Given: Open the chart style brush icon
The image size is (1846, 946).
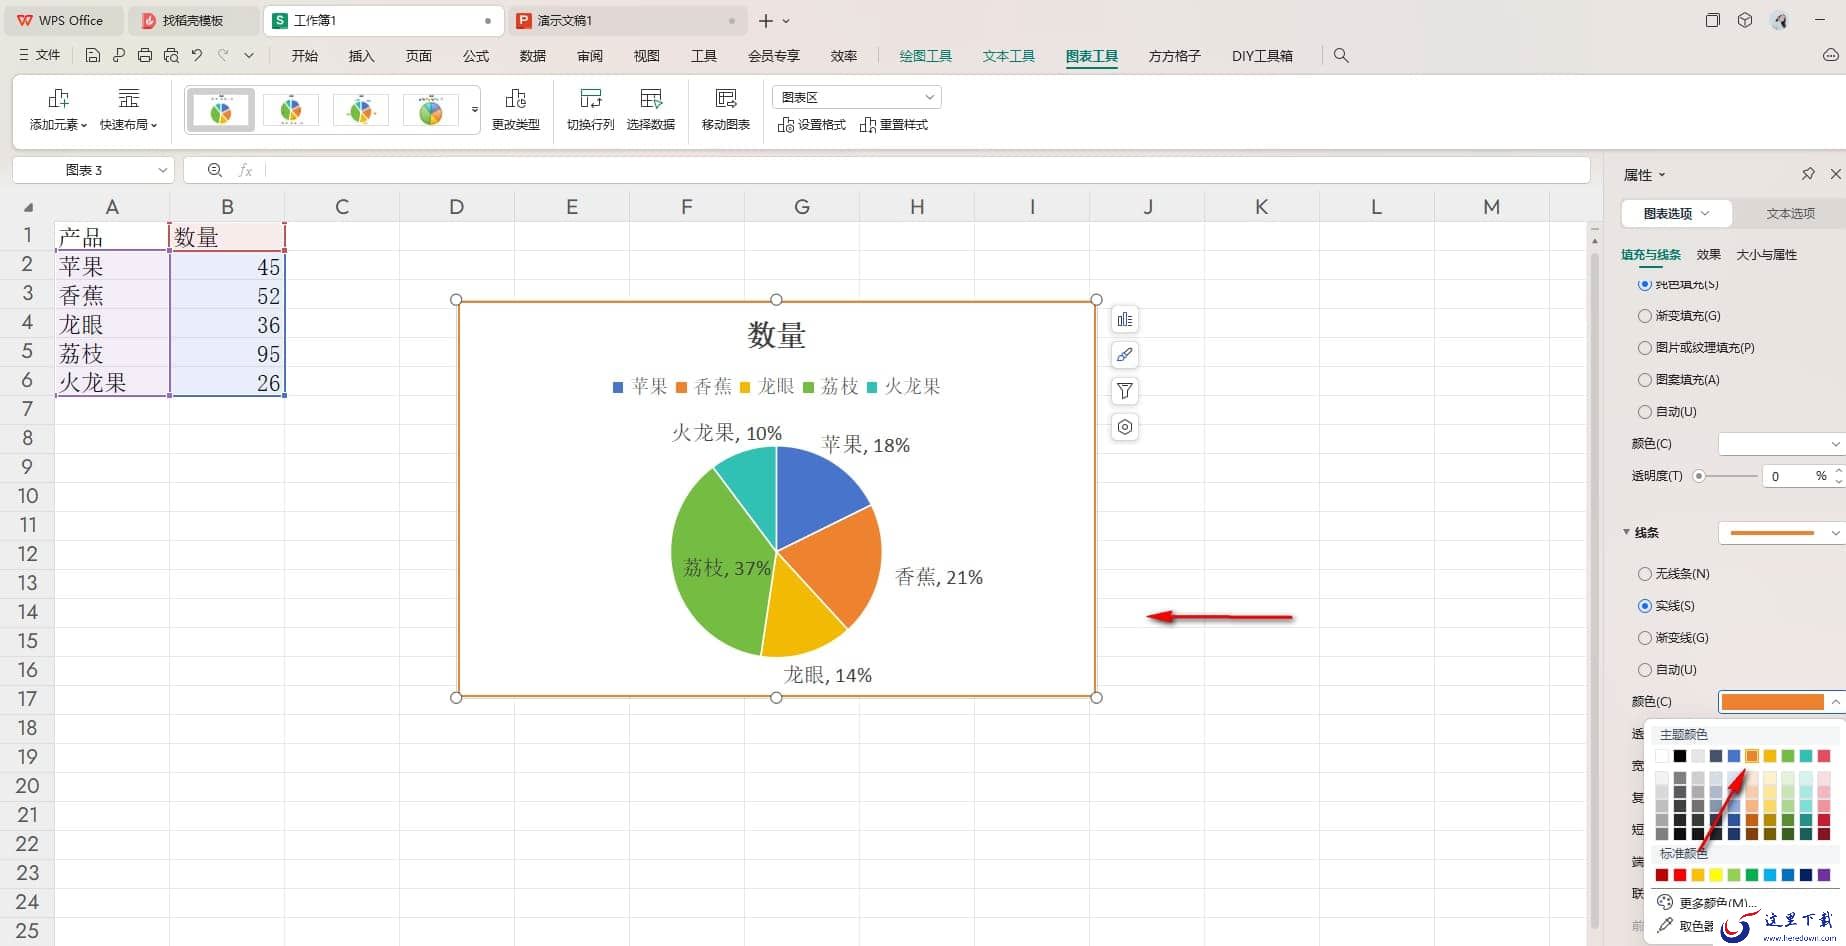Looking at the screenshot, I should click(1125, 355).
